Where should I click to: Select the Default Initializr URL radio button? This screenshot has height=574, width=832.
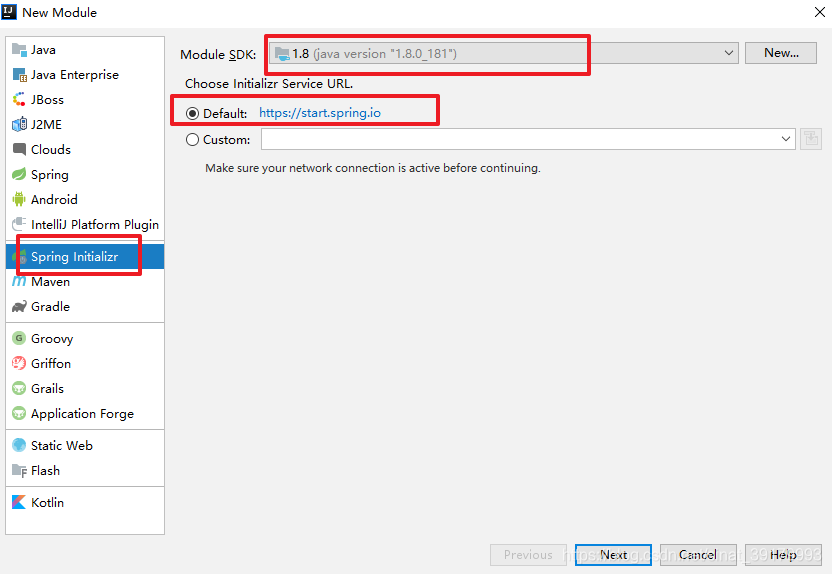point(192,114)
